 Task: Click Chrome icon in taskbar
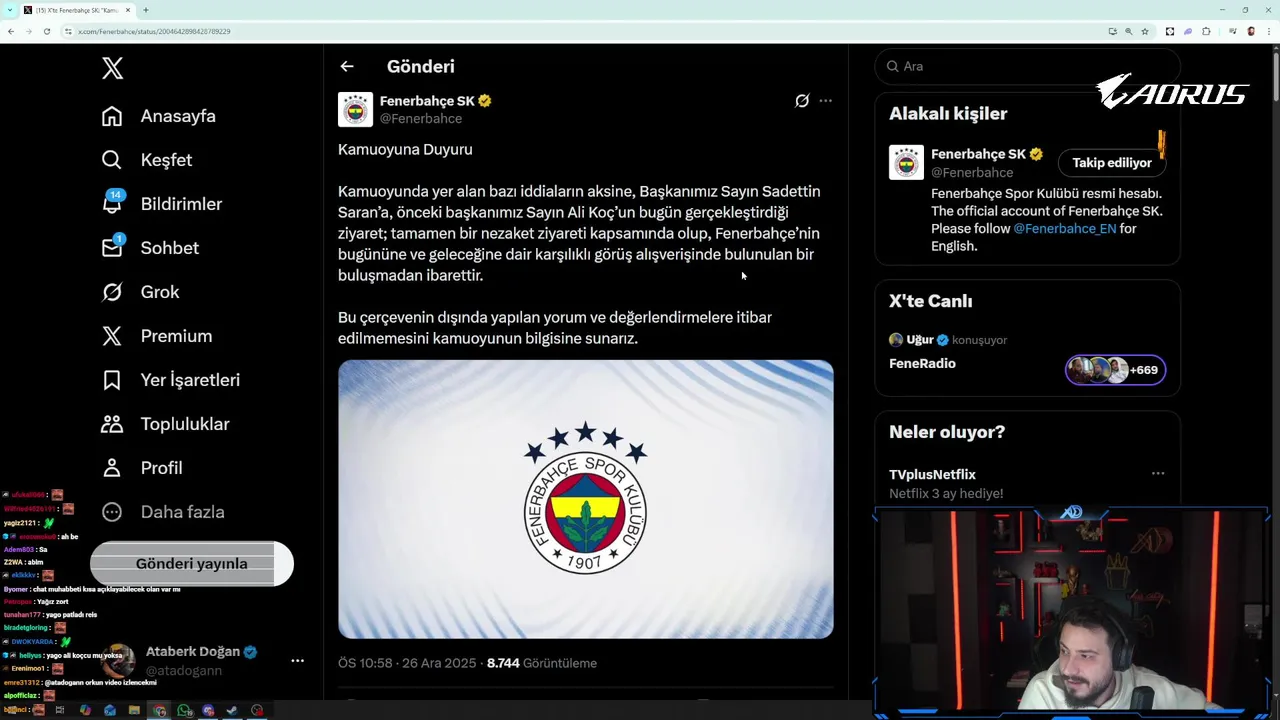pos(159,710)
